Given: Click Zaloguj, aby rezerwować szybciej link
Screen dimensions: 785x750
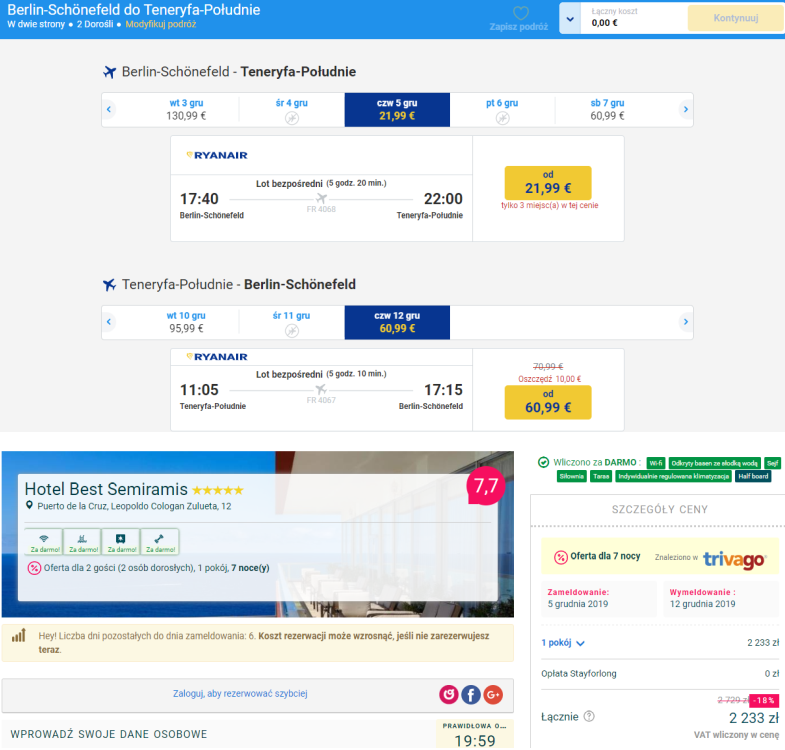Looking at the screenshot, I should 240,694.
